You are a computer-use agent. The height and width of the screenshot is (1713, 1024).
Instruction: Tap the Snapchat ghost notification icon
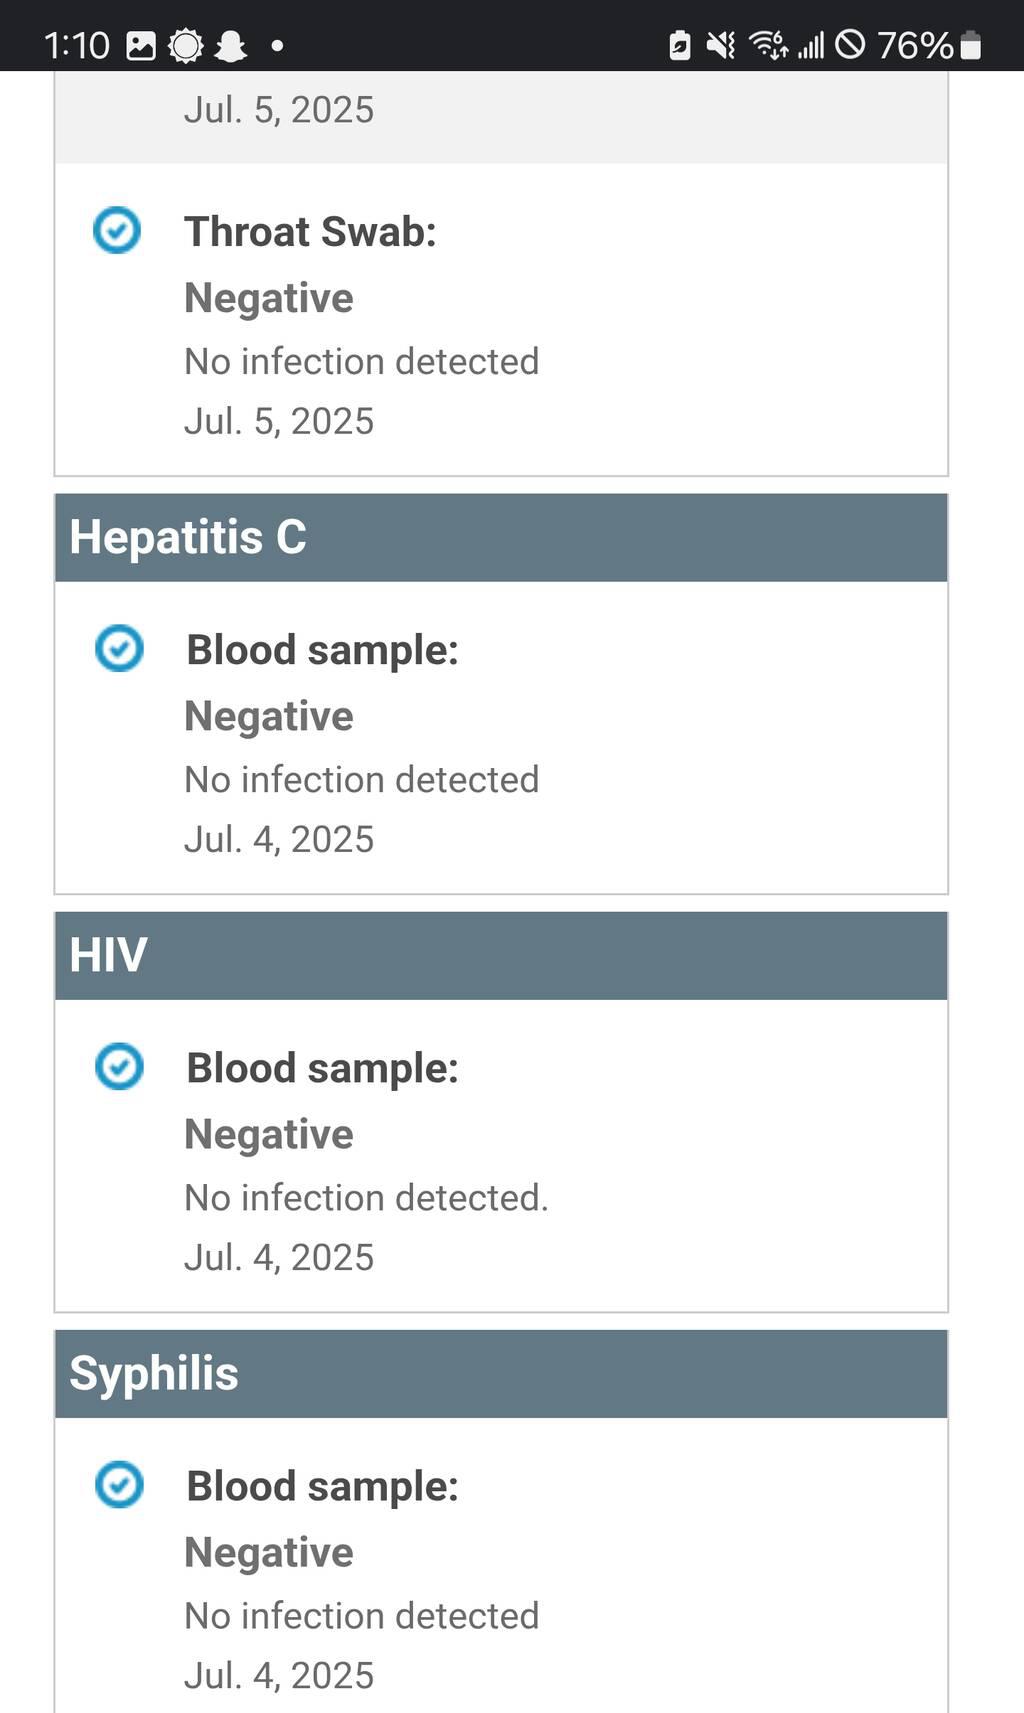(x=231, y=46)
